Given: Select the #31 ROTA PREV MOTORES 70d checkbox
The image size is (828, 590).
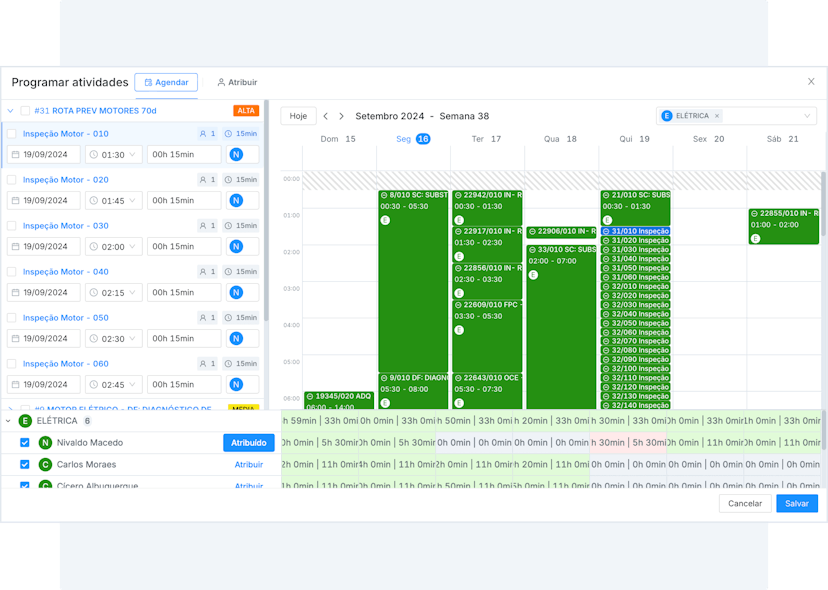Looking at the screenshot, I should (x=25, y=111).
